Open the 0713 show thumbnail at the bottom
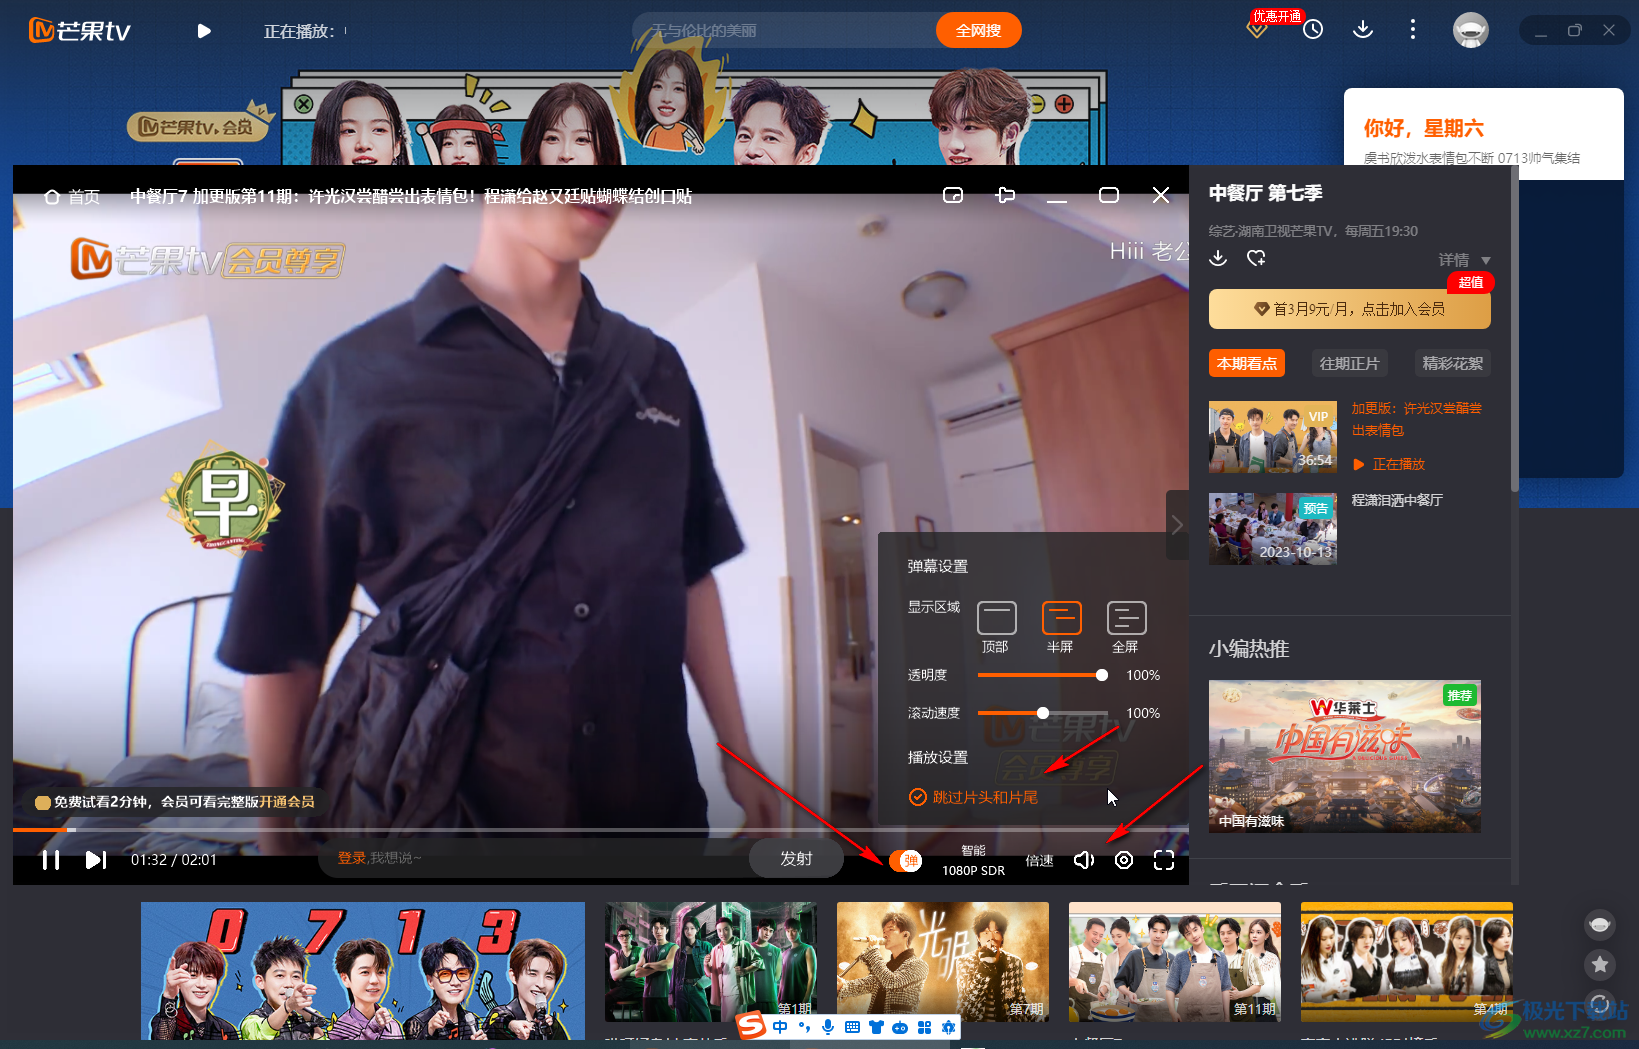This screenshot has width=1639, height=1049. pyautogui.click(x=363, y=970)
